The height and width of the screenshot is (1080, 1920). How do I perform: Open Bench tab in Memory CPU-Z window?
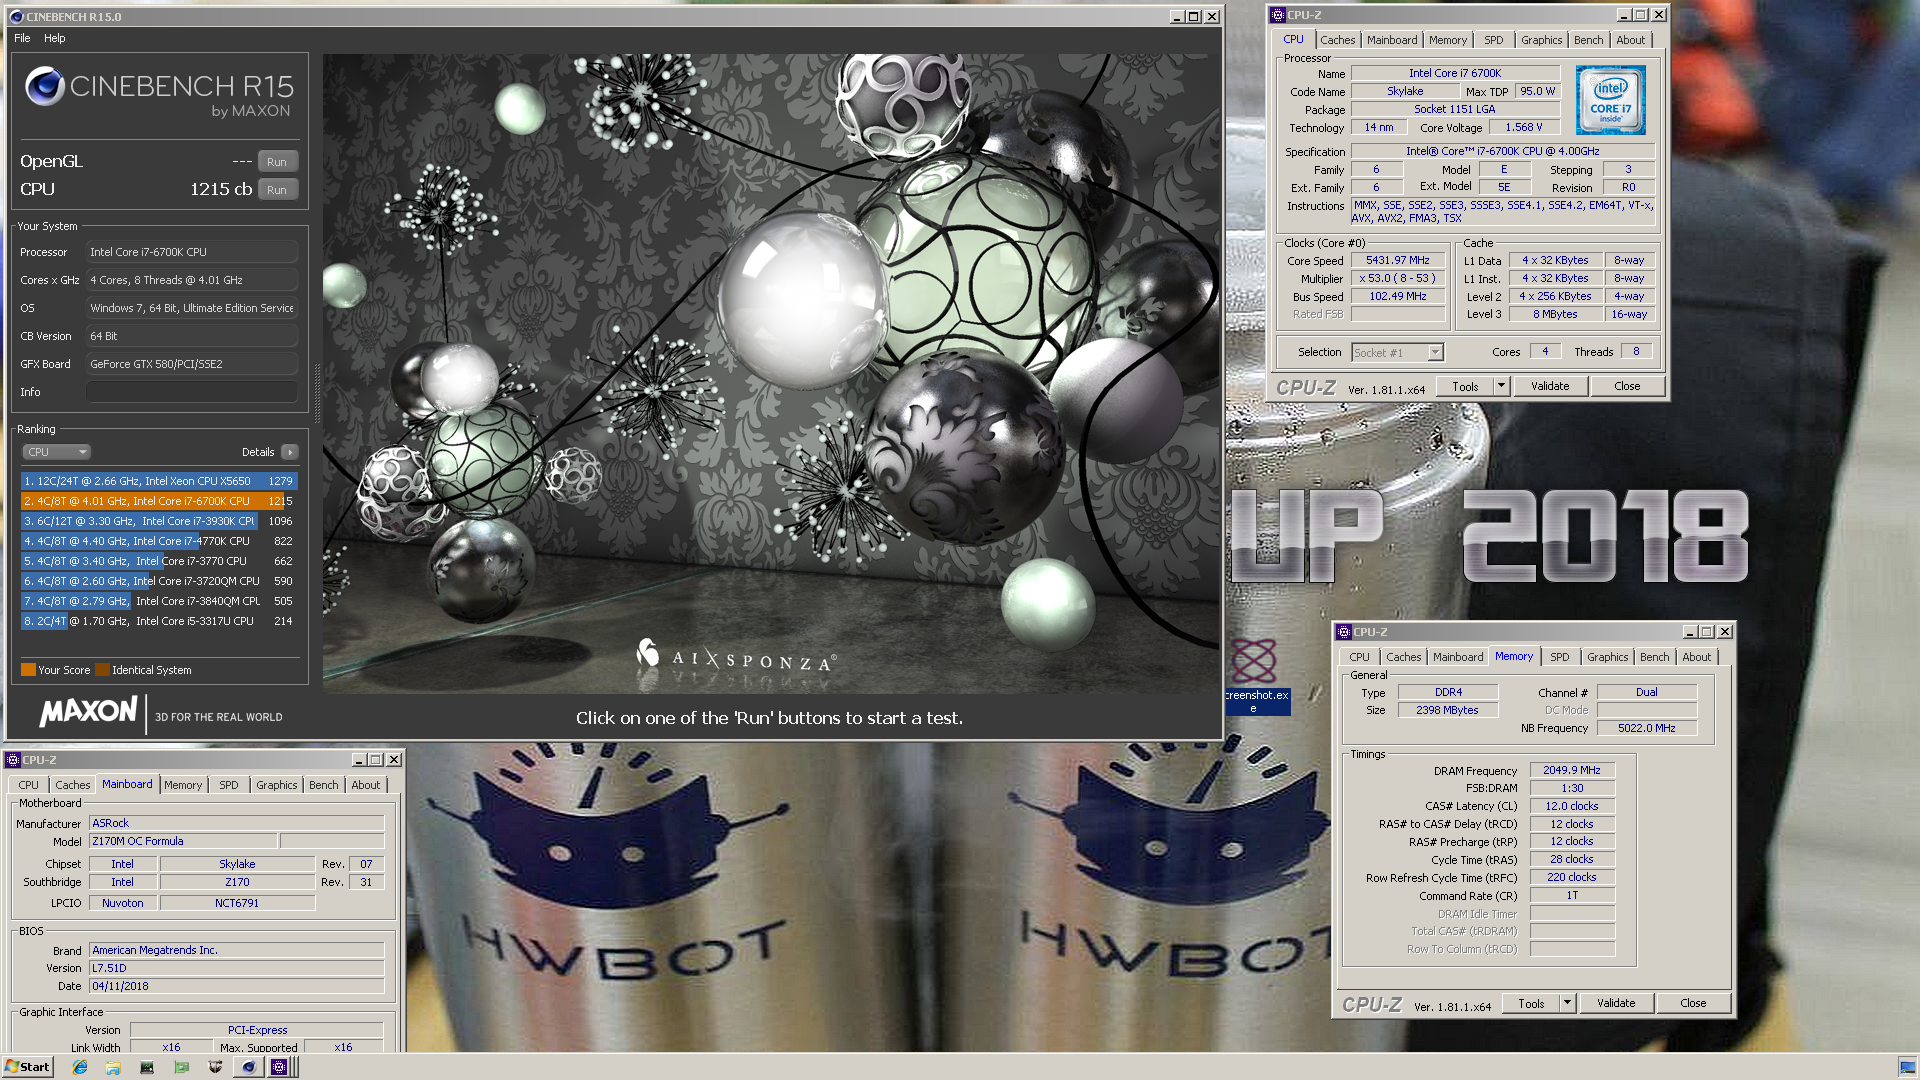pyautogui.click(x=1654, y=657)
